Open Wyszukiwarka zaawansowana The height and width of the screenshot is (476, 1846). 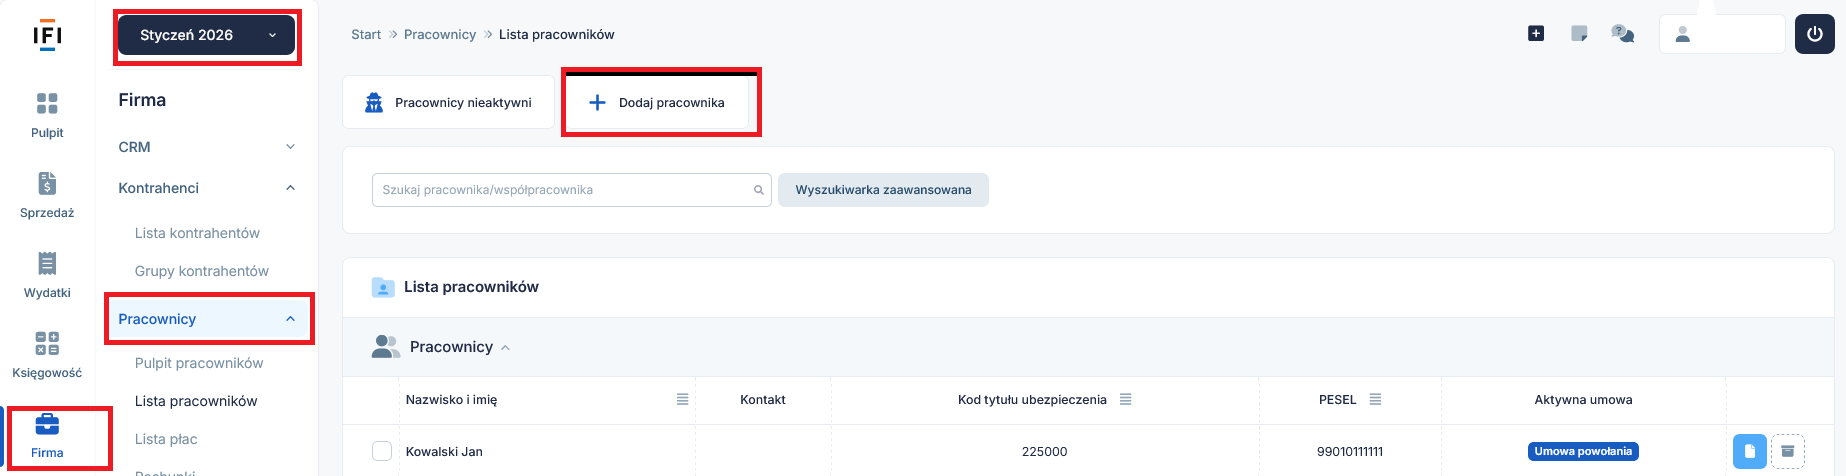point(883,190)
